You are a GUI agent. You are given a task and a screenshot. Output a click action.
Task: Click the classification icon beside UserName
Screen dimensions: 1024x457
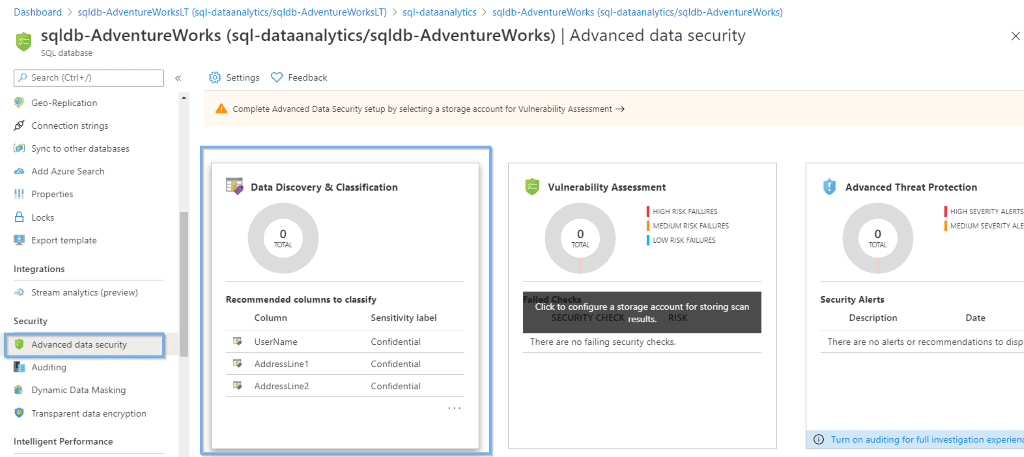pyautogui.click(x=237, y=341)
